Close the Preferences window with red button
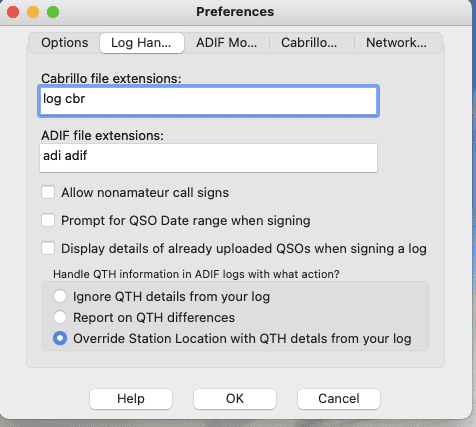Viewport: 476px width, 427px height. point(13,12)
